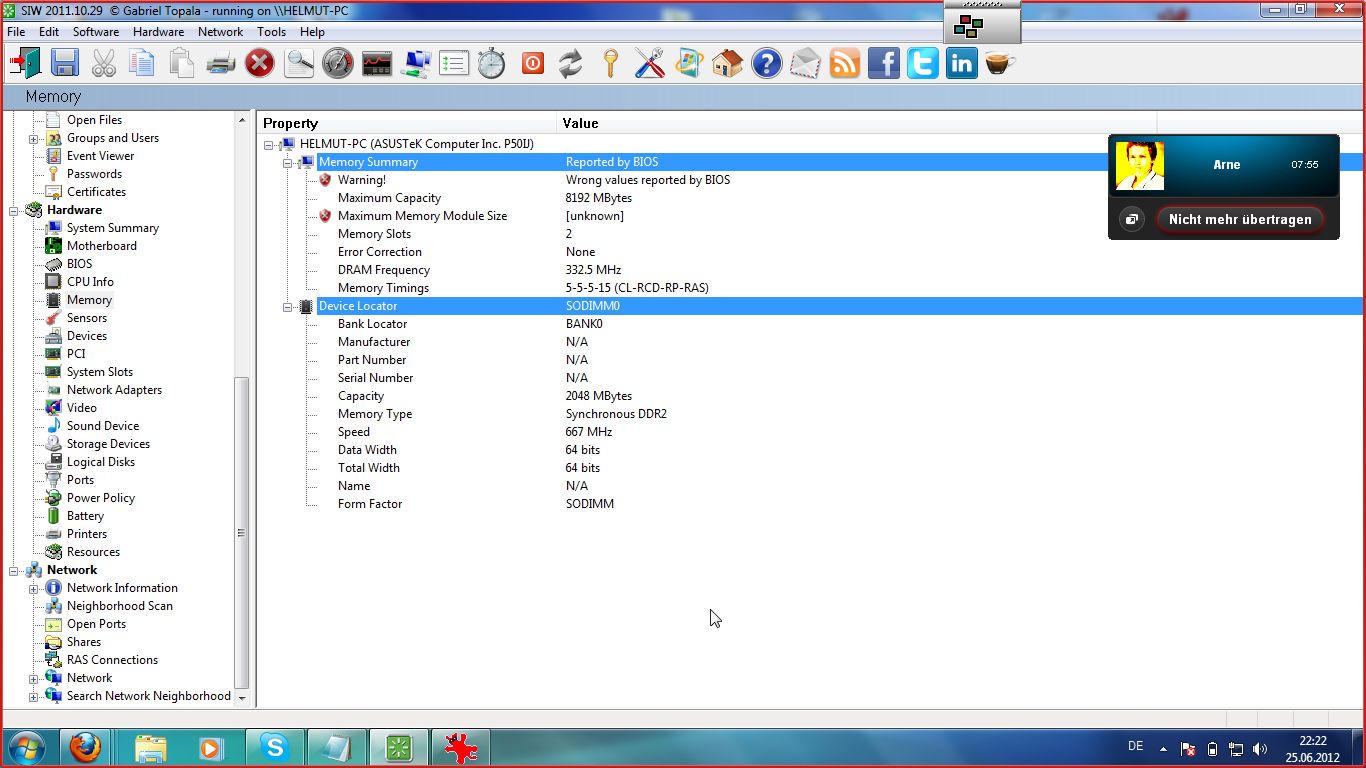Collapse the HELMUT-PC root node
Image resolution: width=1366 pixels, height=768 pixels.
[269, 145]
